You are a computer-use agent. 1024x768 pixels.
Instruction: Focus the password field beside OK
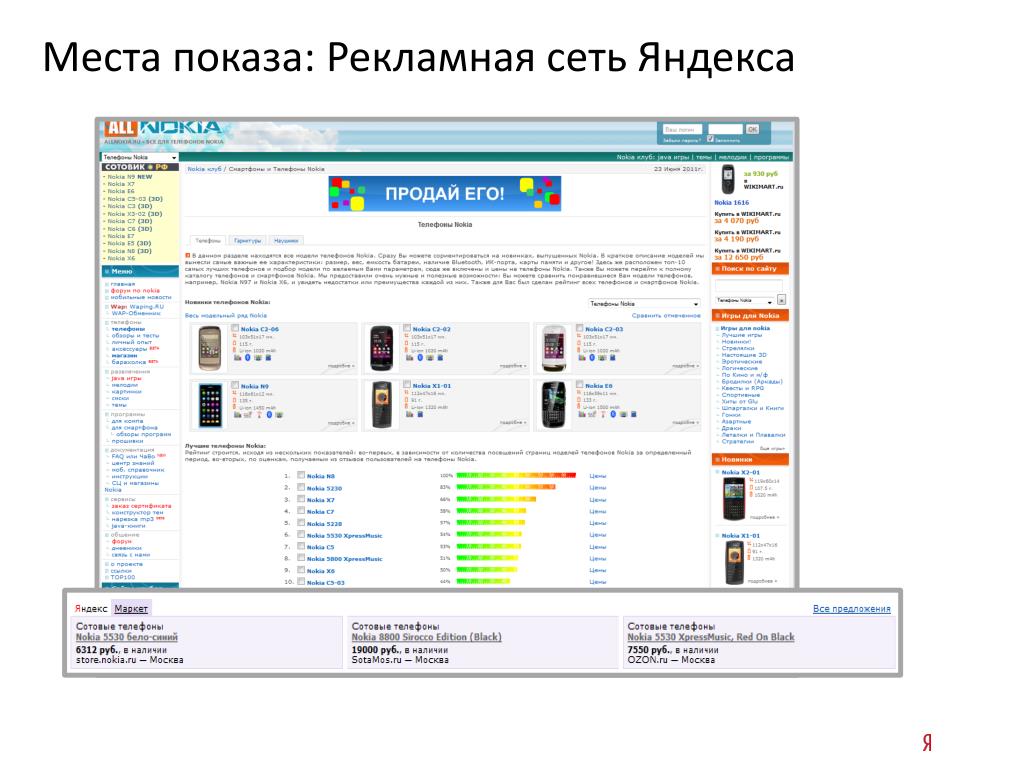point(725,129)
